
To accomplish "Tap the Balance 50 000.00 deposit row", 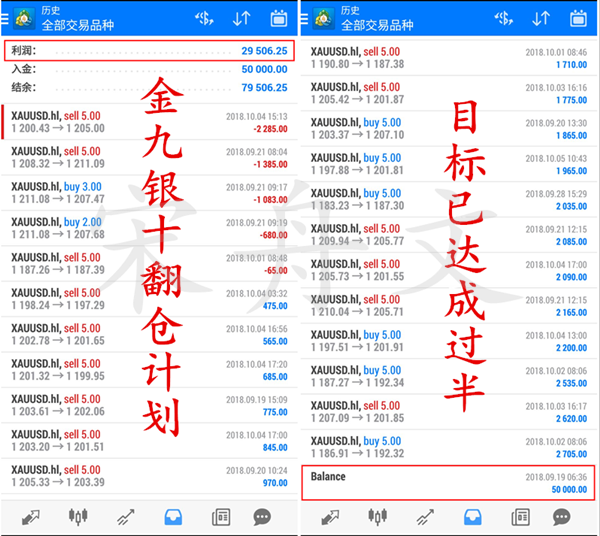I will tap(450, 483).
